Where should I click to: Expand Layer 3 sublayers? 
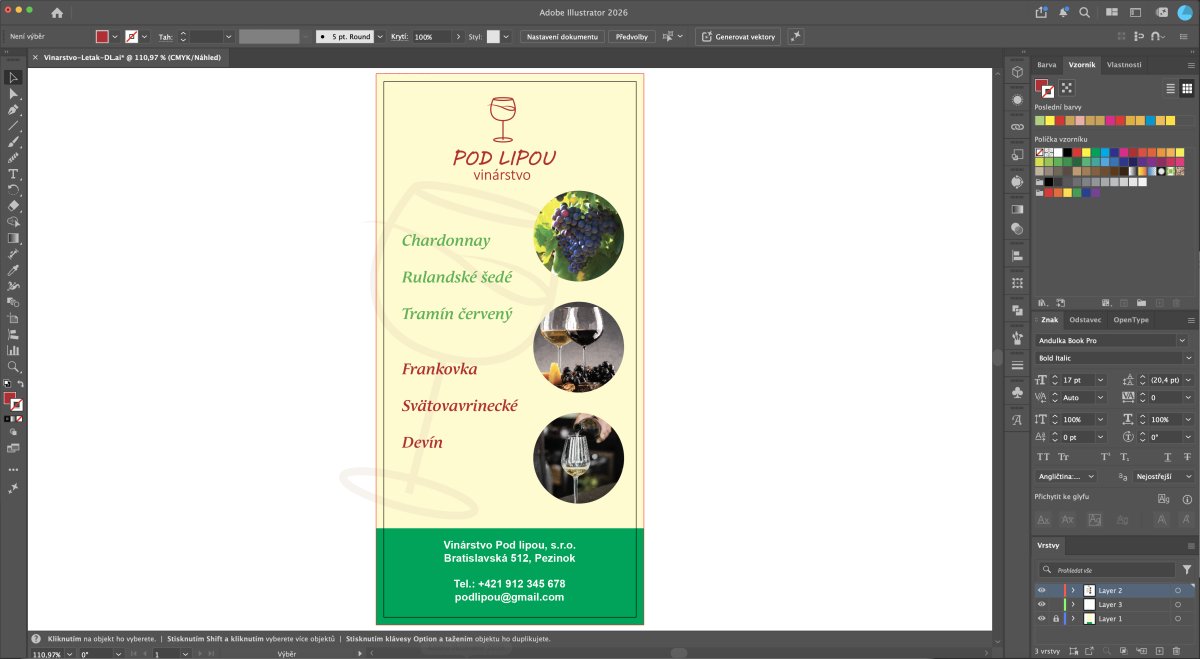1073,605
